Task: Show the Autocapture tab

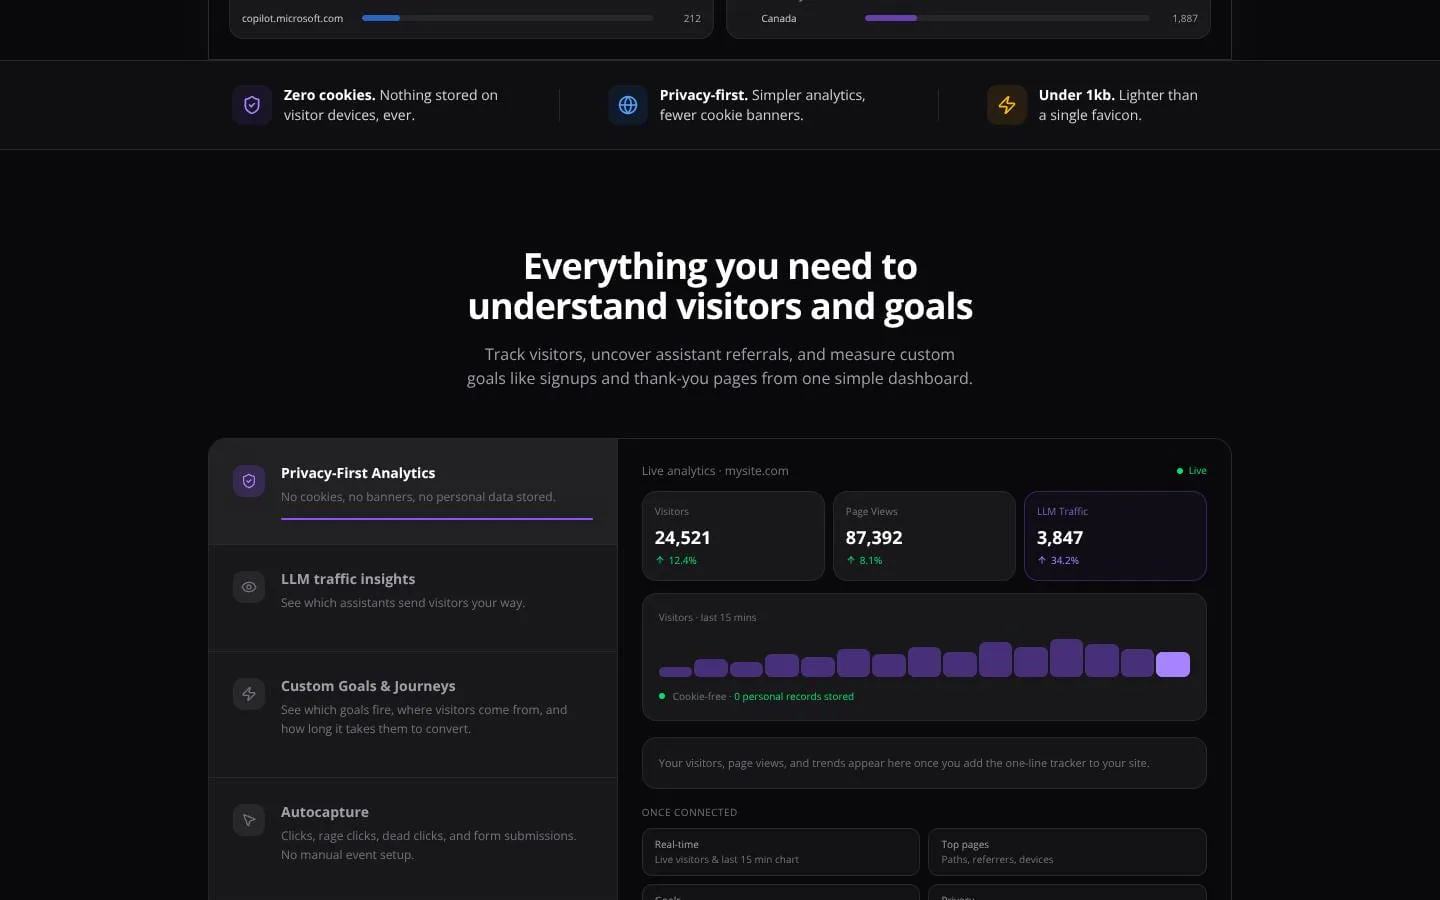Action: (x=413, y=839)
